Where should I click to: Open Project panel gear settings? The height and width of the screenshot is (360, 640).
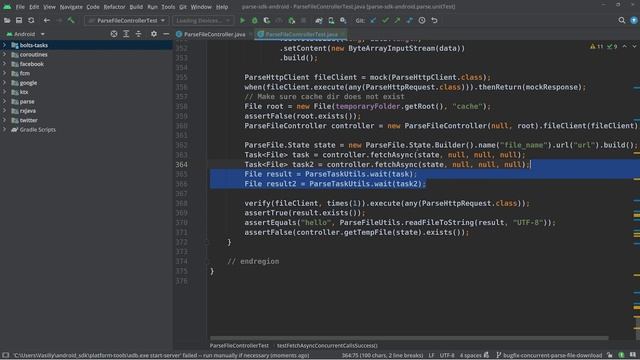tap(154, 34)
